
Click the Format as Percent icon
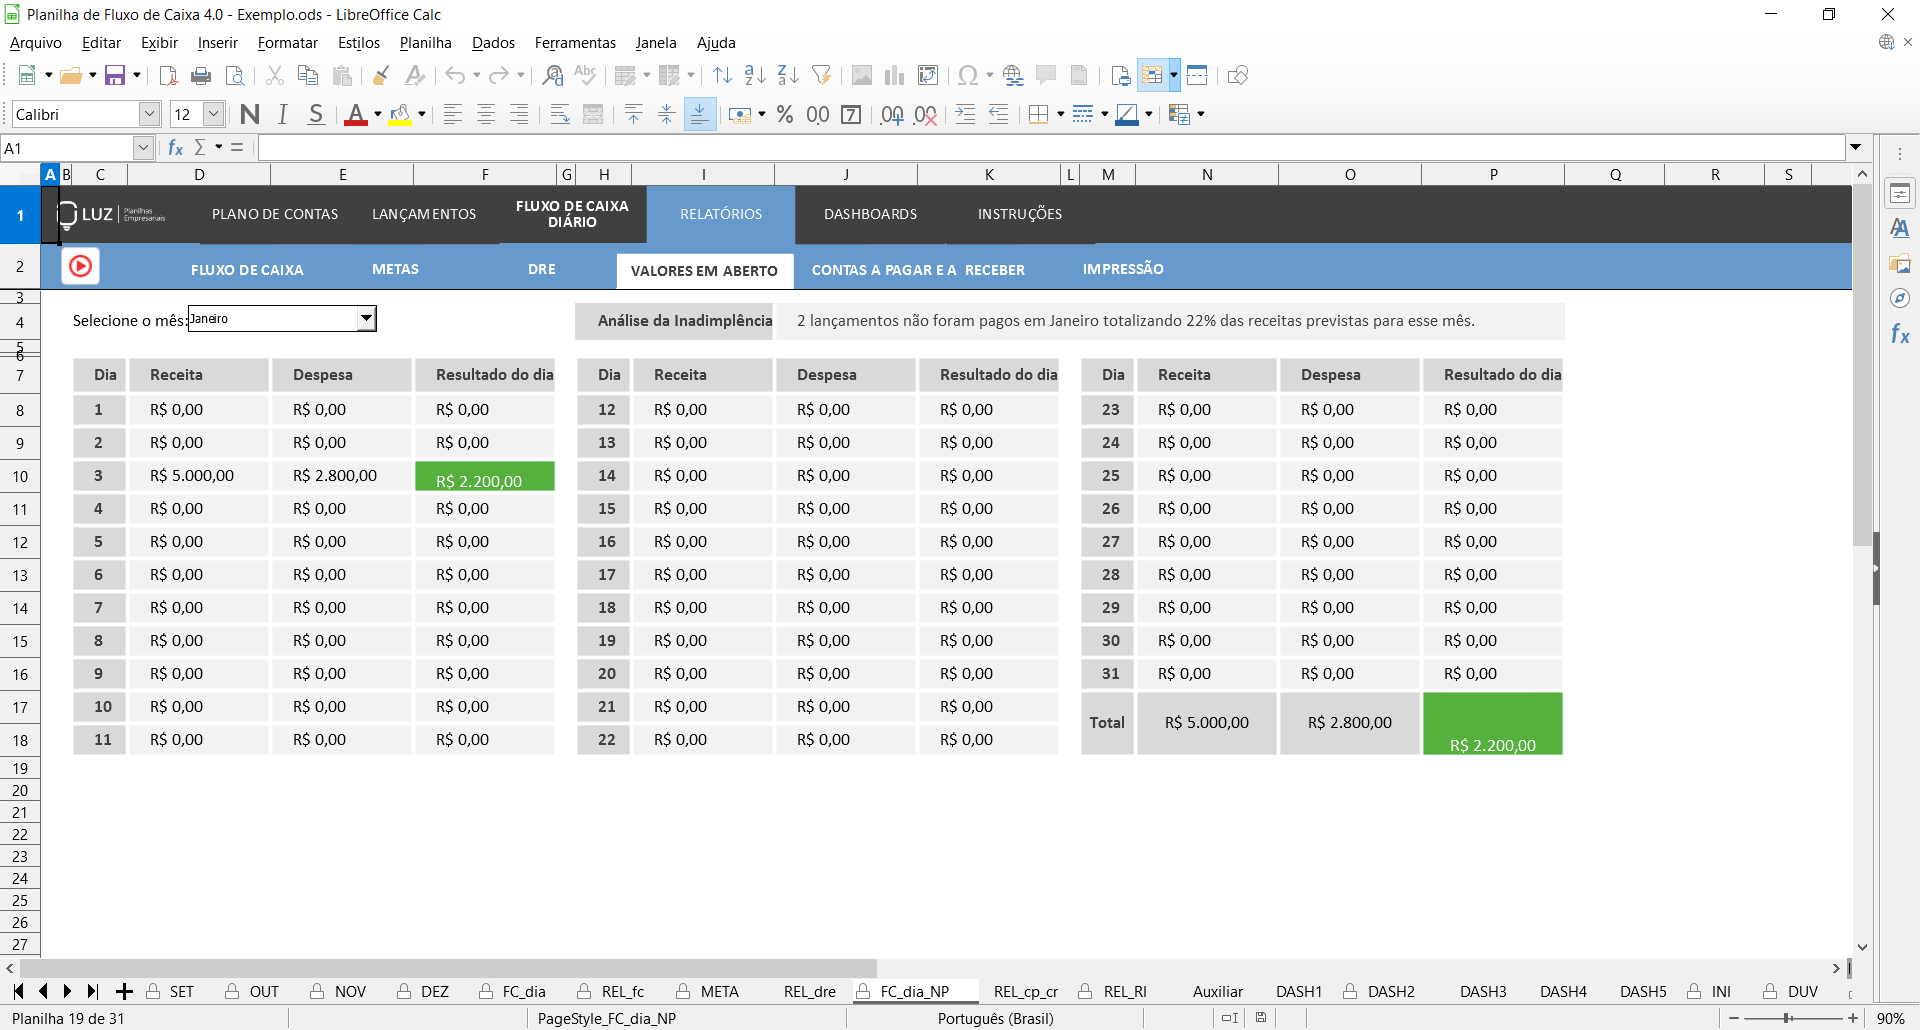click(785, 115)
